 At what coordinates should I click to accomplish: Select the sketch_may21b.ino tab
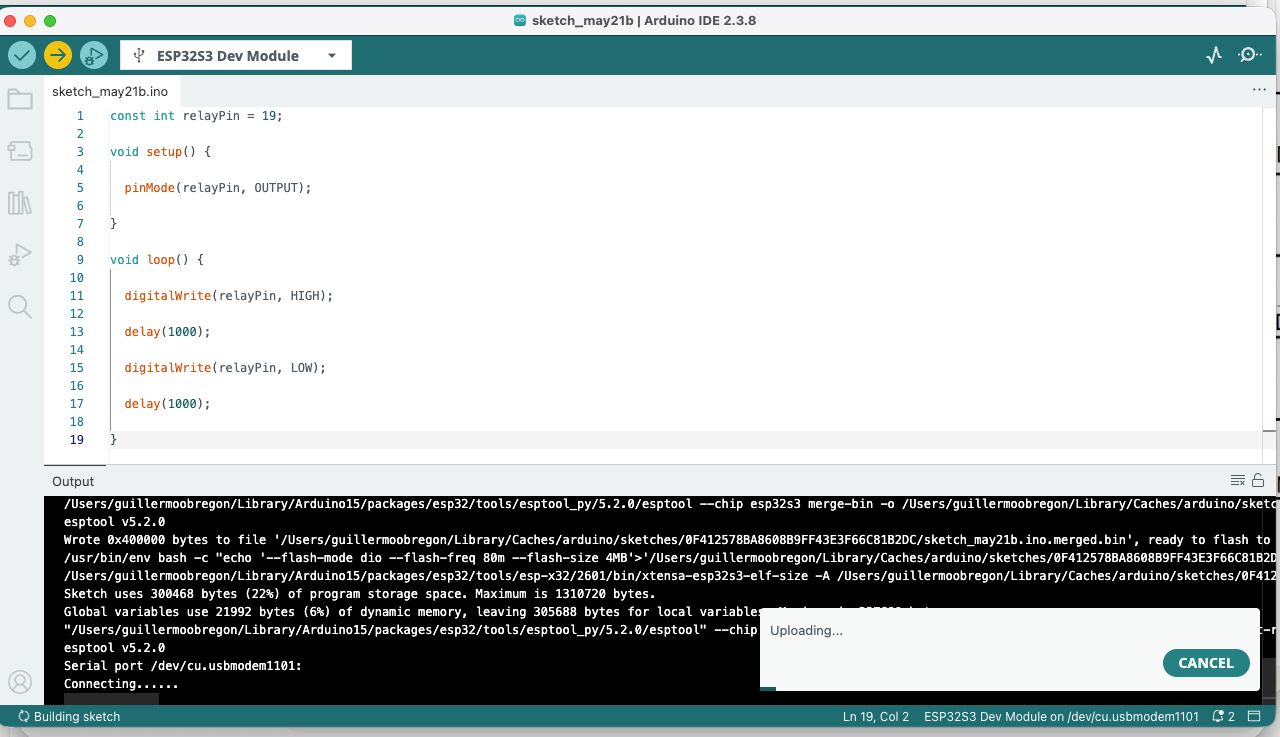[110, 91]
